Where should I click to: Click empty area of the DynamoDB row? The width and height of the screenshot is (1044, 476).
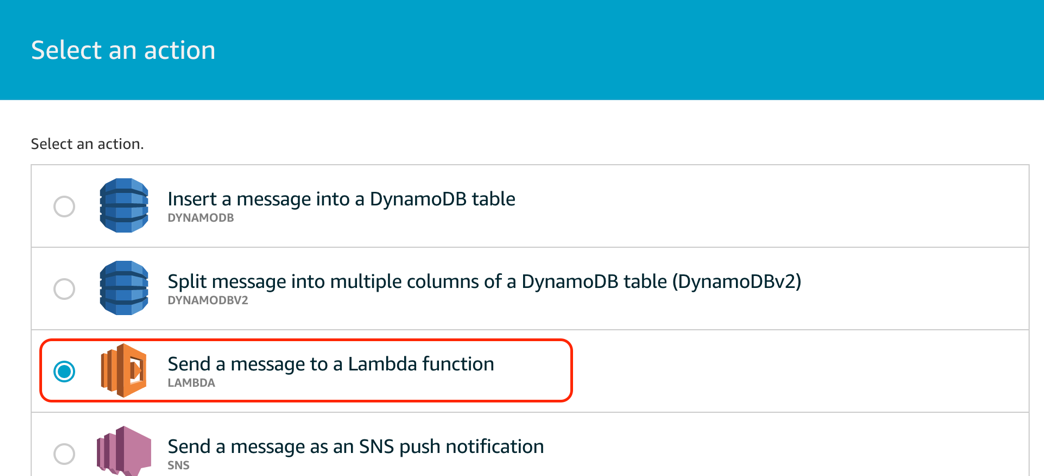coord(766,206)
